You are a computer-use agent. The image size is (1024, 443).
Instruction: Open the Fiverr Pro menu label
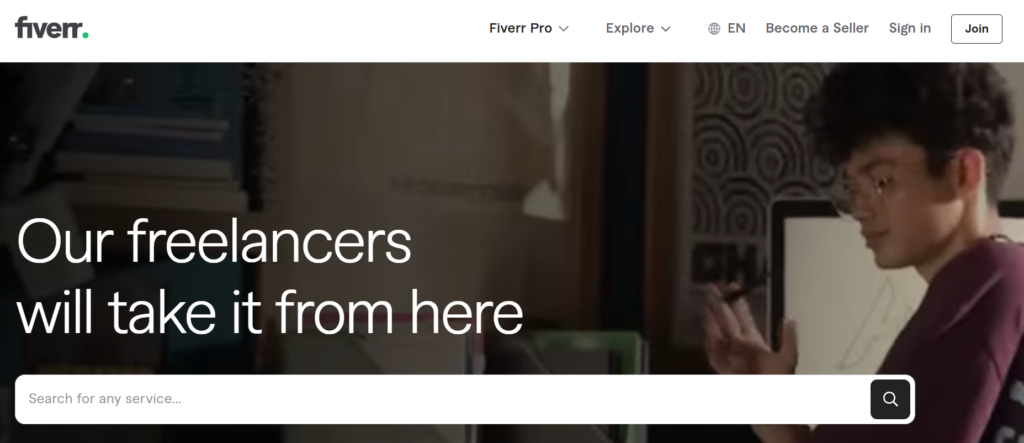point(520,28)
